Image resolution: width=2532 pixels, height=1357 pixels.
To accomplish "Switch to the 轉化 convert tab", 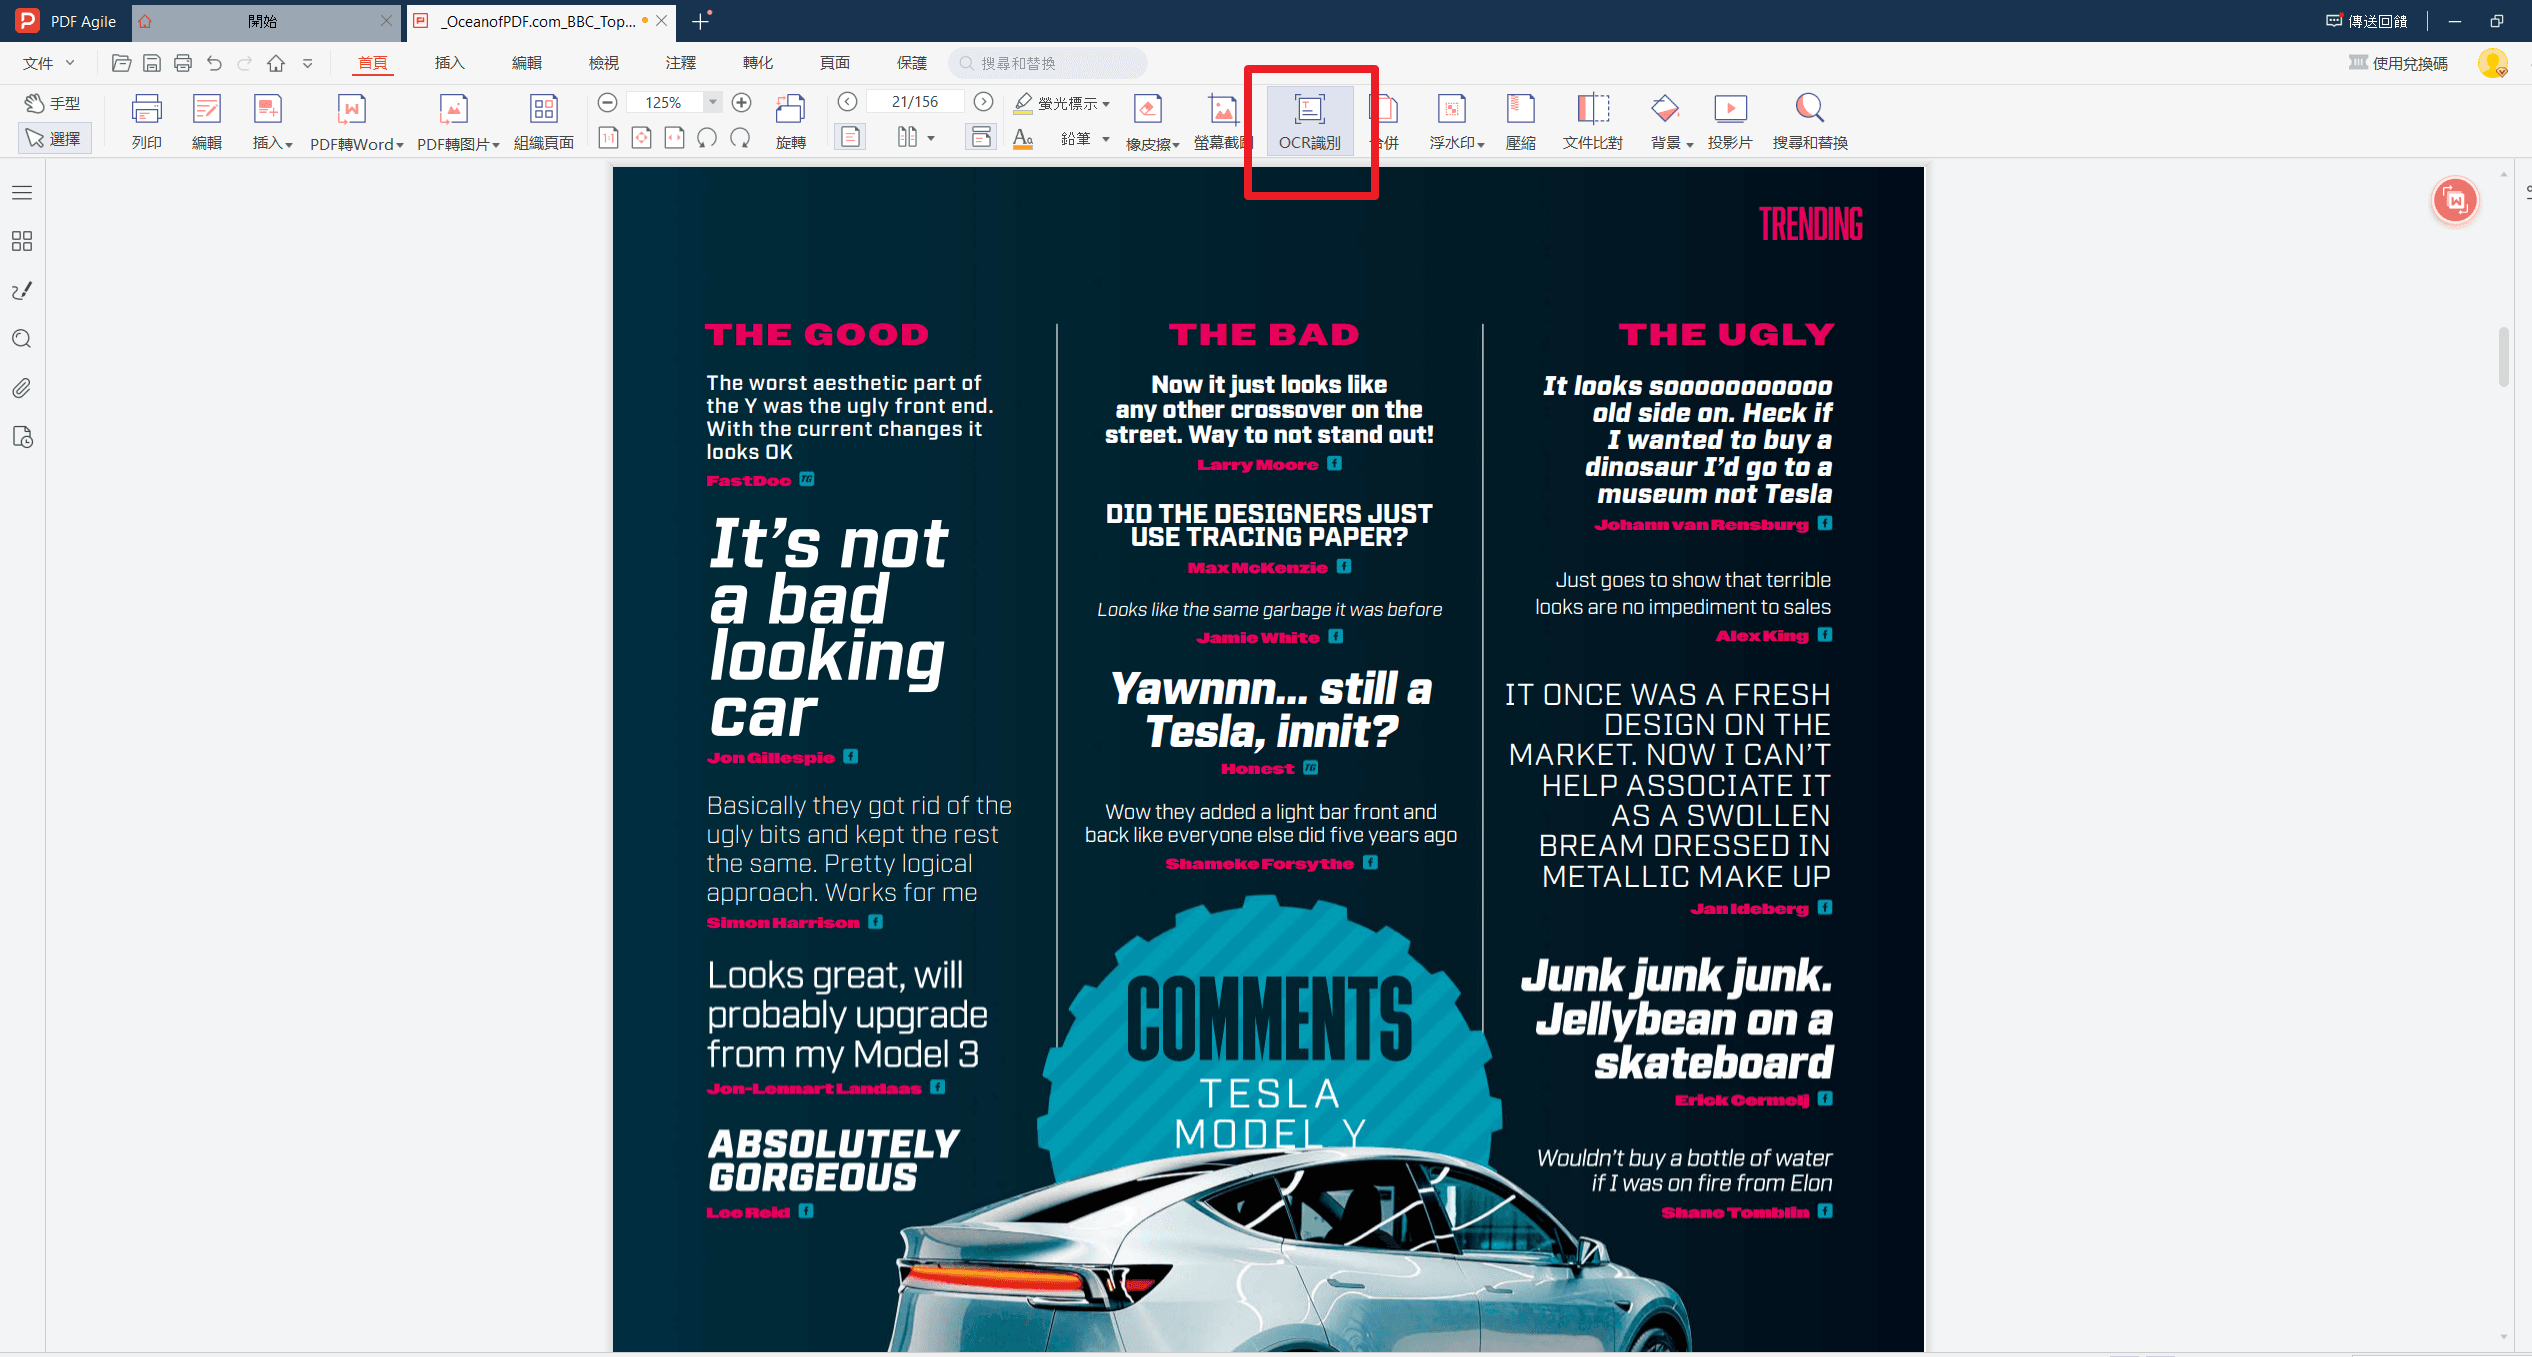I will (758, 63).
